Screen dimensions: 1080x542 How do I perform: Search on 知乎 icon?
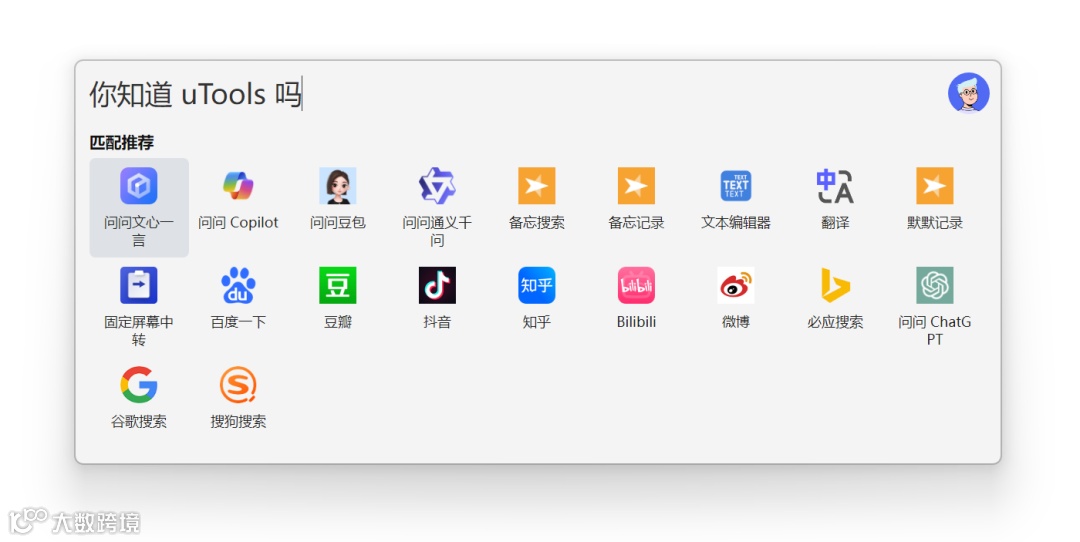[537, 285]
